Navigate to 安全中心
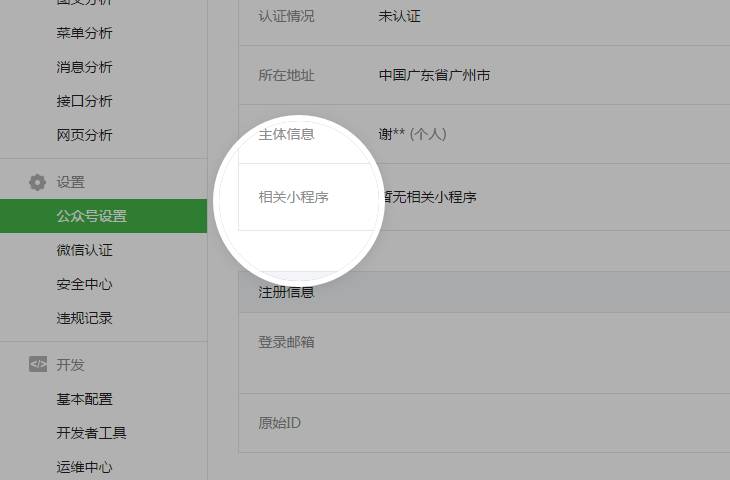This screenshot has width=730, height=480. 84,284
